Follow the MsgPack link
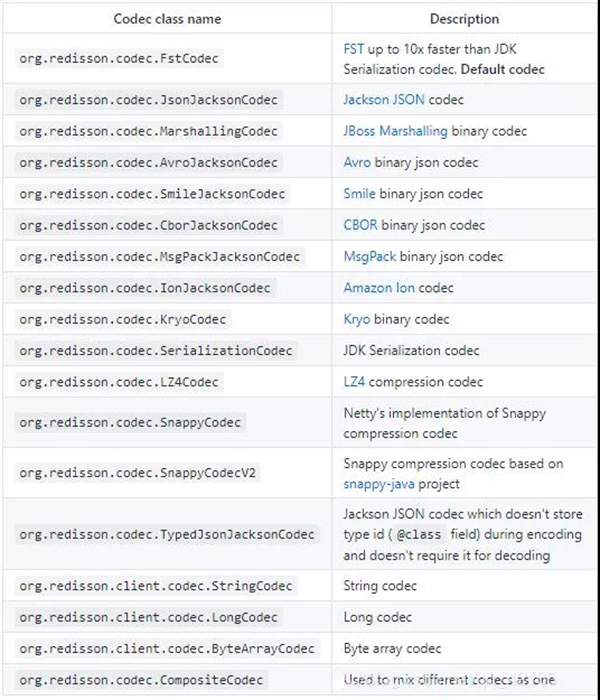 click(370, 256)
